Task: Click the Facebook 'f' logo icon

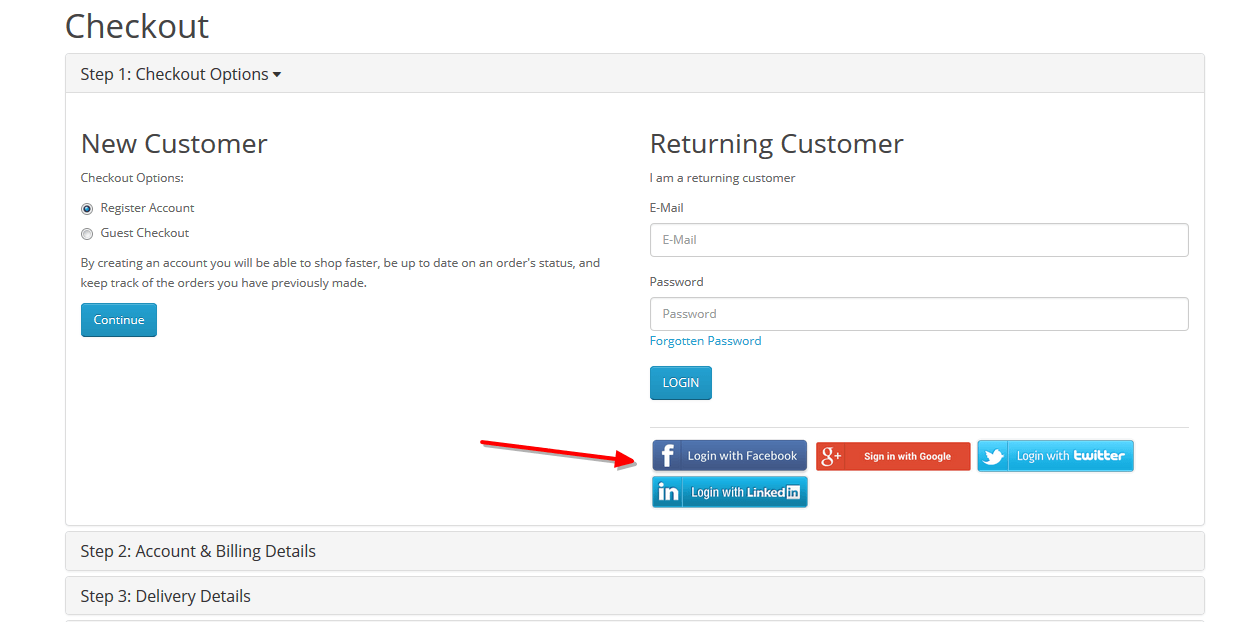Action: [x=668, y=456]
